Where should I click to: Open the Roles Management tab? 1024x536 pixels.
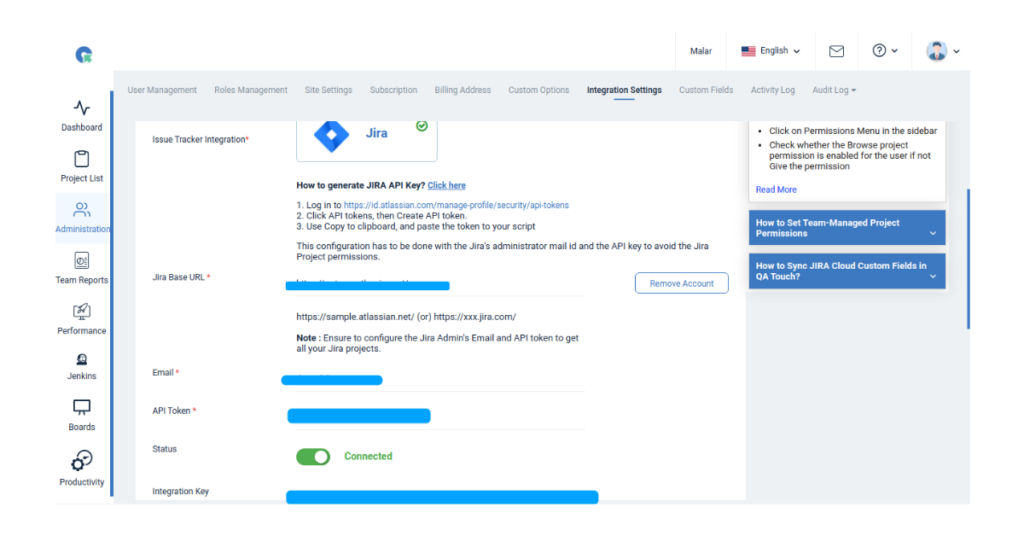point(250,90)
